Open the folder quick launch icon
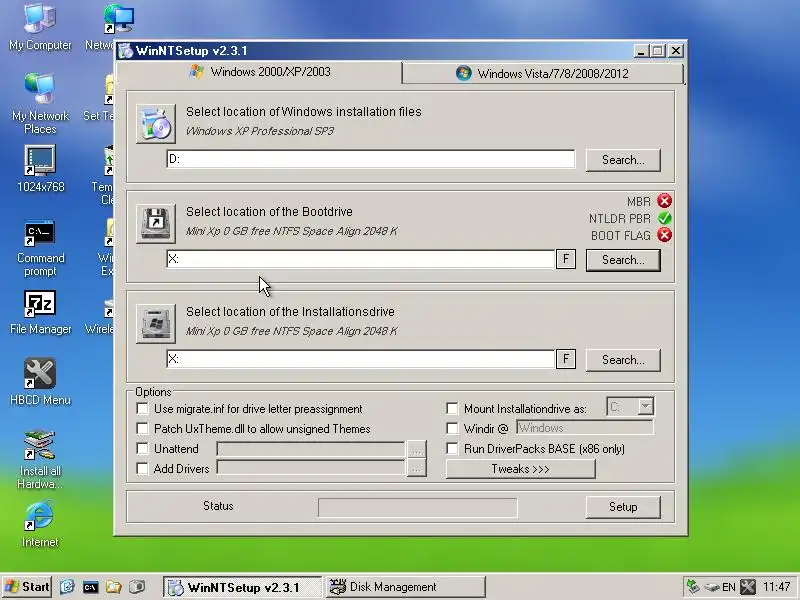 113,587
